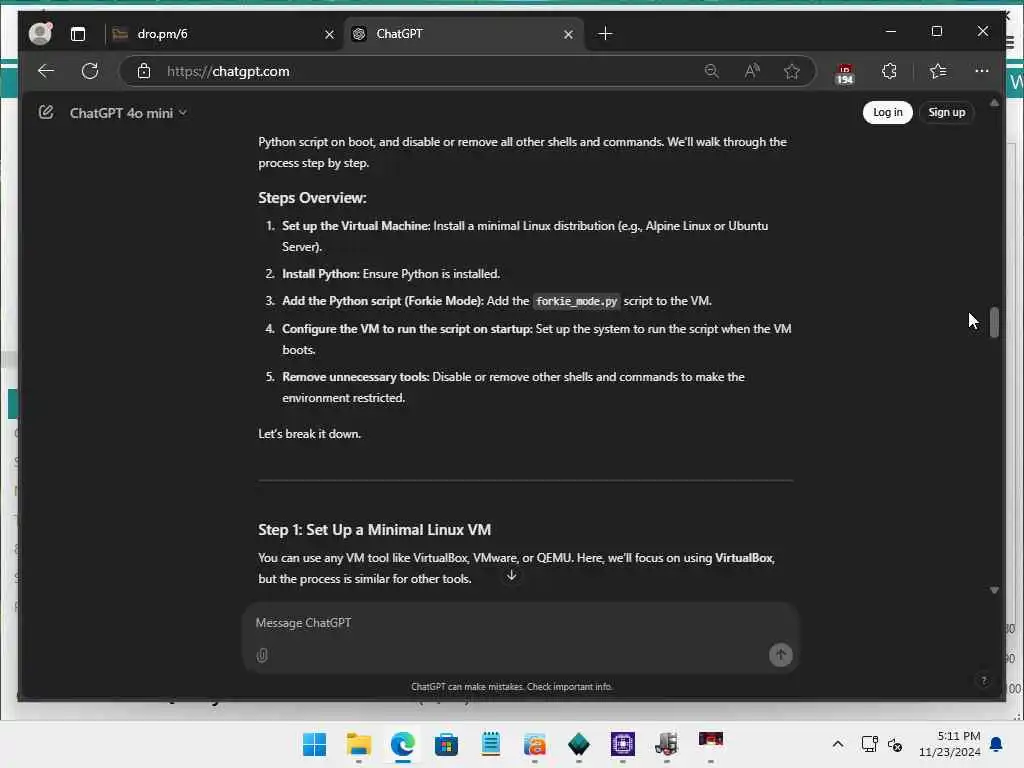Viewport: 1024px width, 768px height.
Task: Open the Extensions puzzle icon
Action: click(x=889, y=71)
